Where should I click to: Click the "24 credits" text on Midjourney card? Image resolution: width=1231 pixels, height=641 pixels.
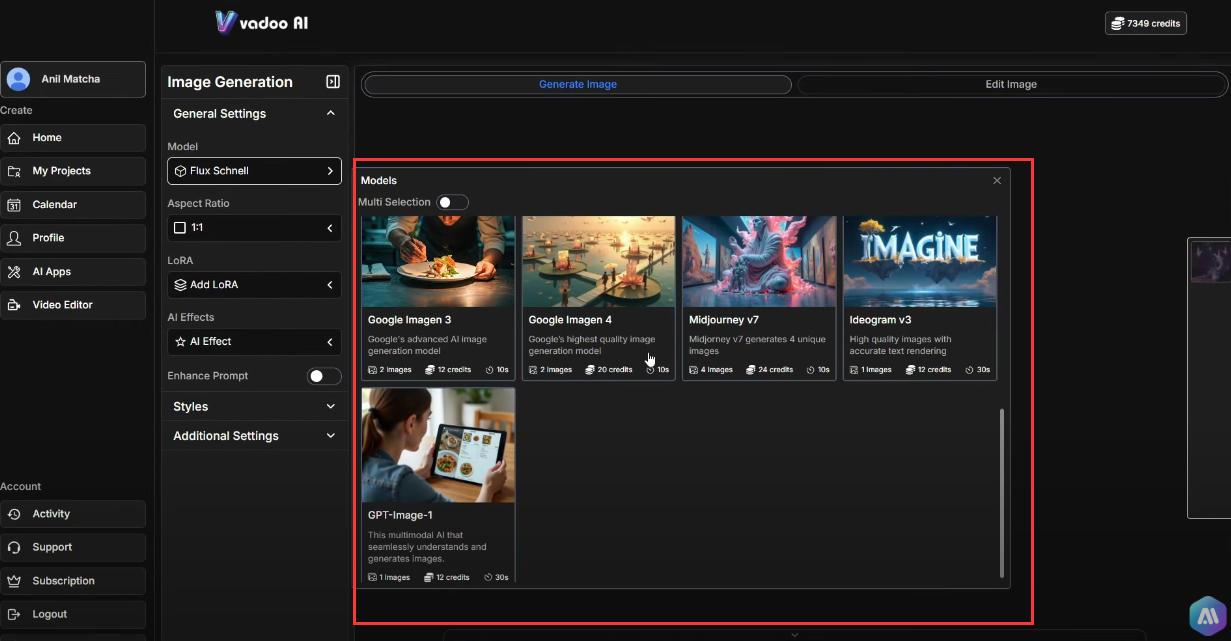point(776,370)
